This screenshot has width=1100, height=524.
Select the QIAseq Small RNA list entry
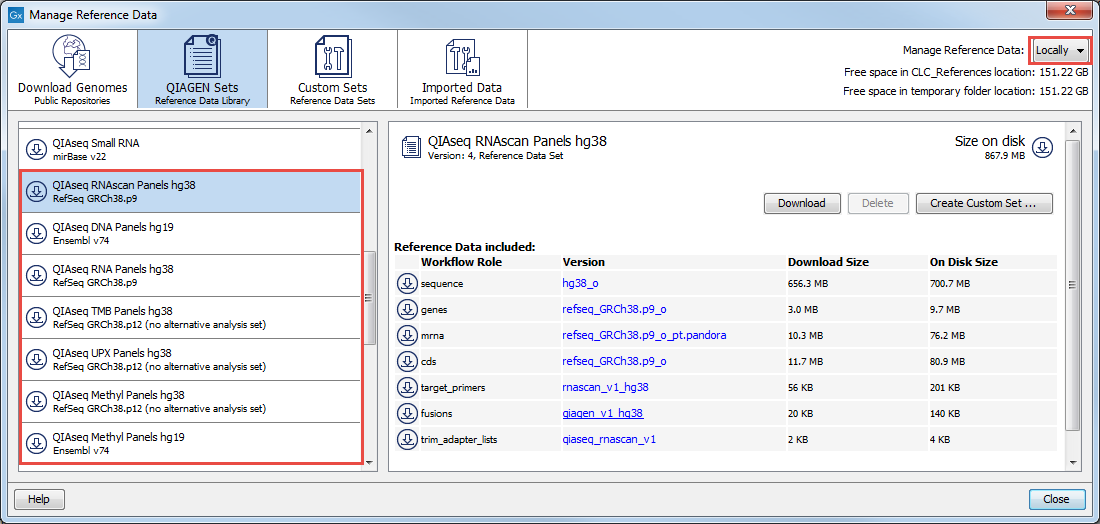[189, 149]
